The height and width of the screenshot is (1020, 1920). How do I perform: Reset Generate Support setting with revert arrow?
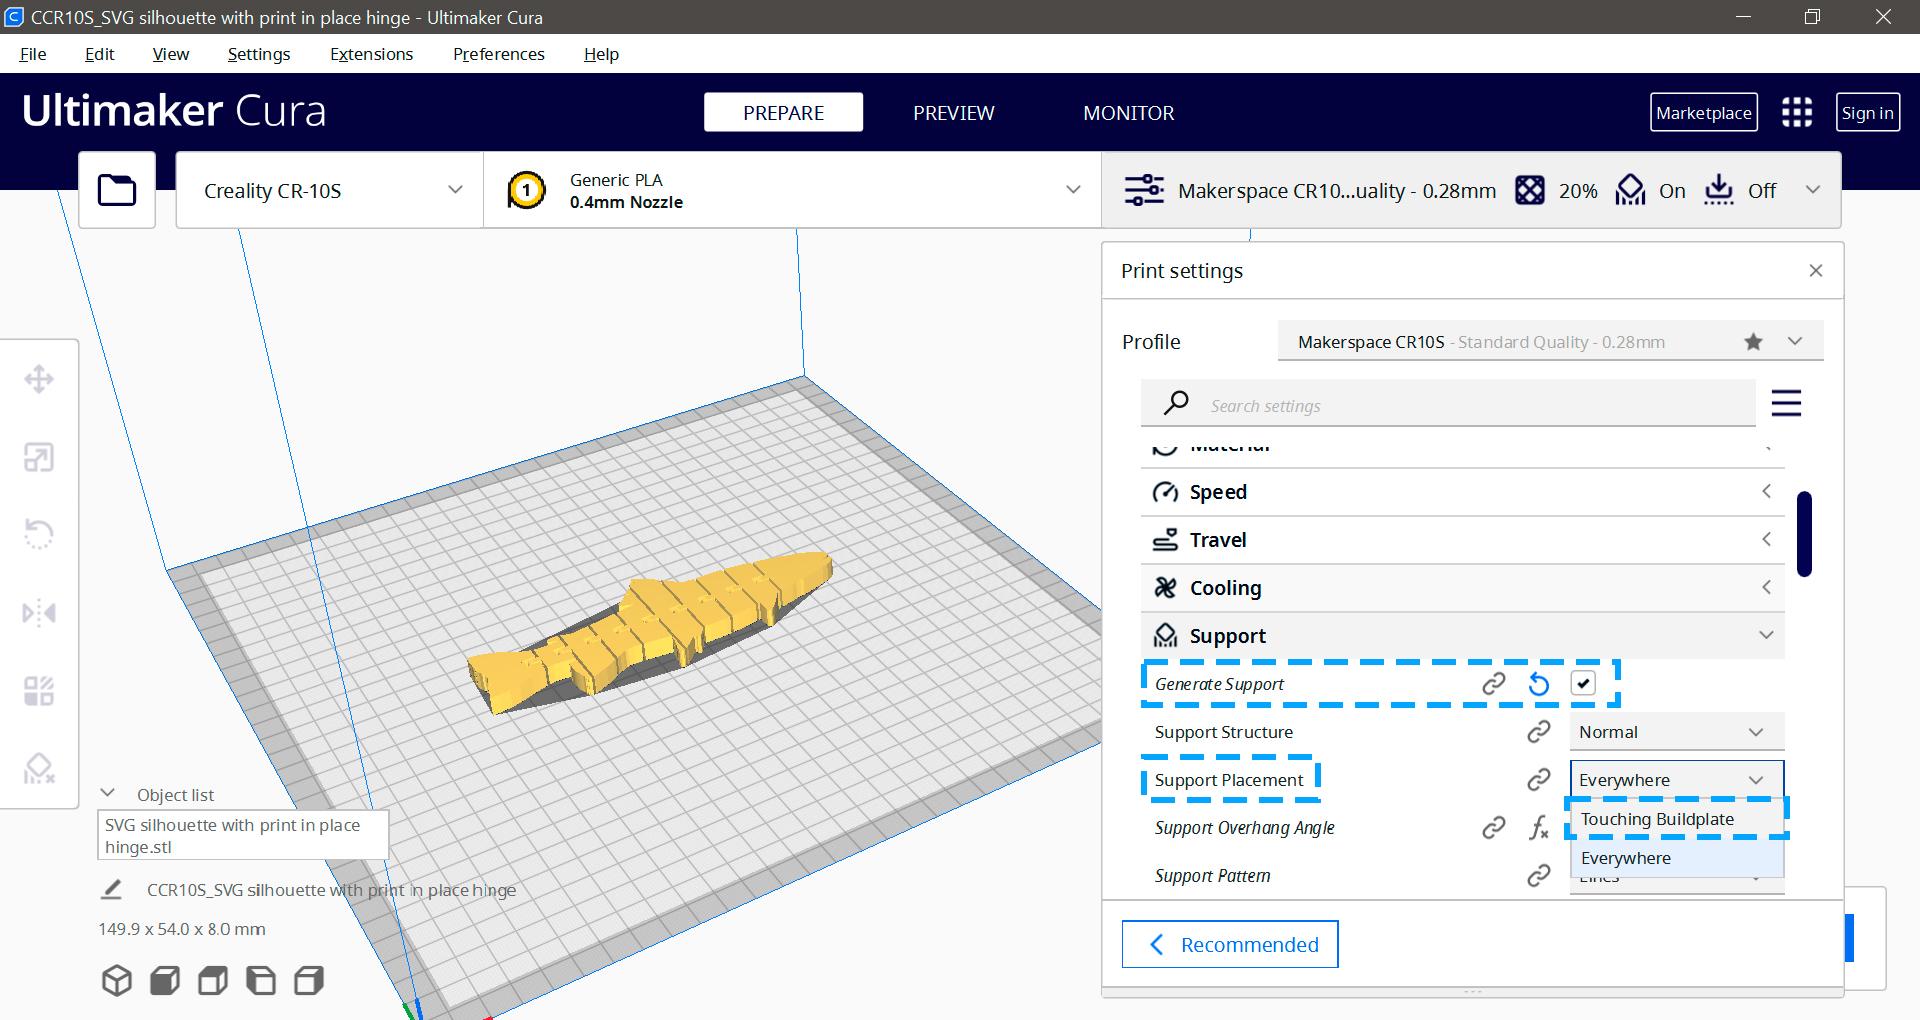point(1539,684)
